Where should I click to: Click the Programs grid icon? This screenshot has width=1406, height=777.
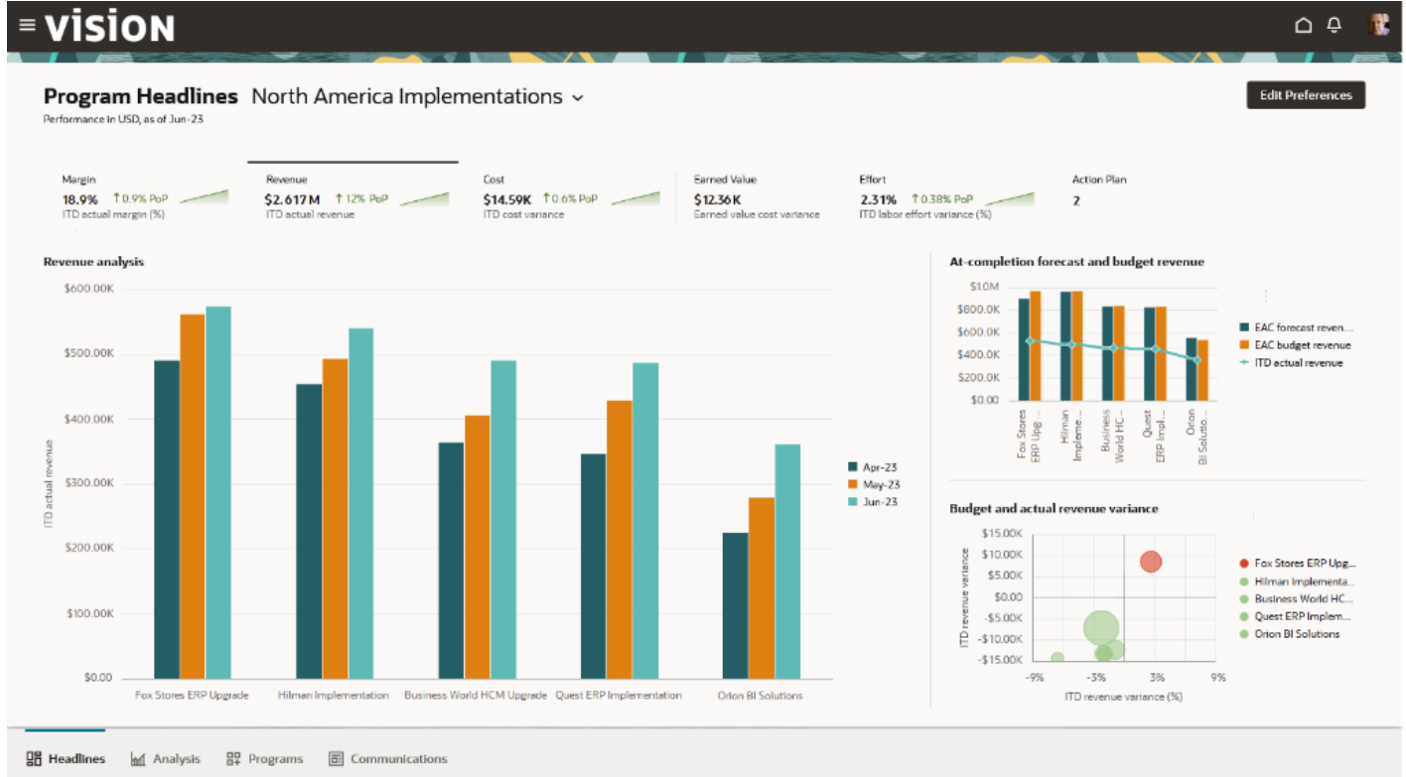pyautogui.click(x=234, y=759)
